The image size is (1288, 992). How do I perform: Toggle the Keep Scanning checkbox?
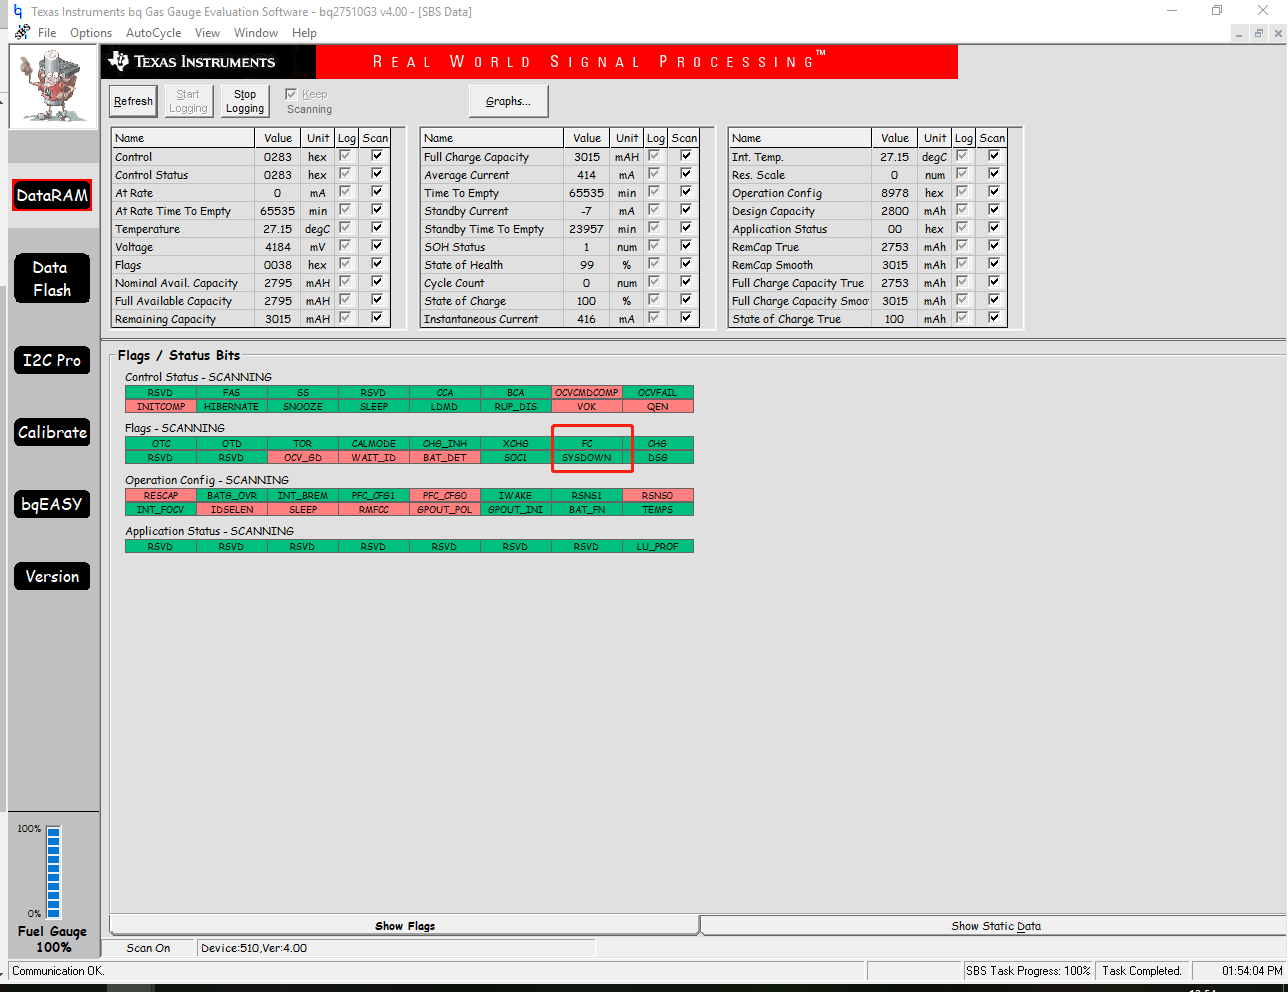[x=291, y=94]
